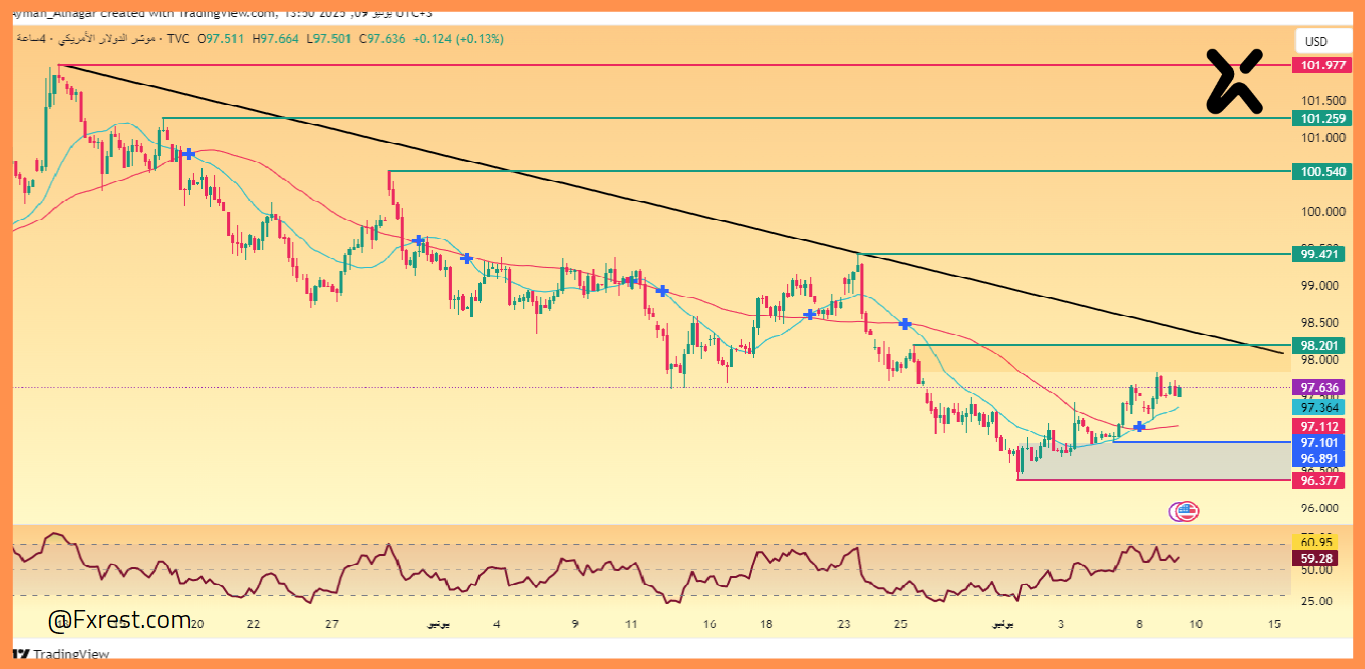Click the red 97.112 moving average label
This screenshot has height=669, width=1365.
pos(1318,427)
